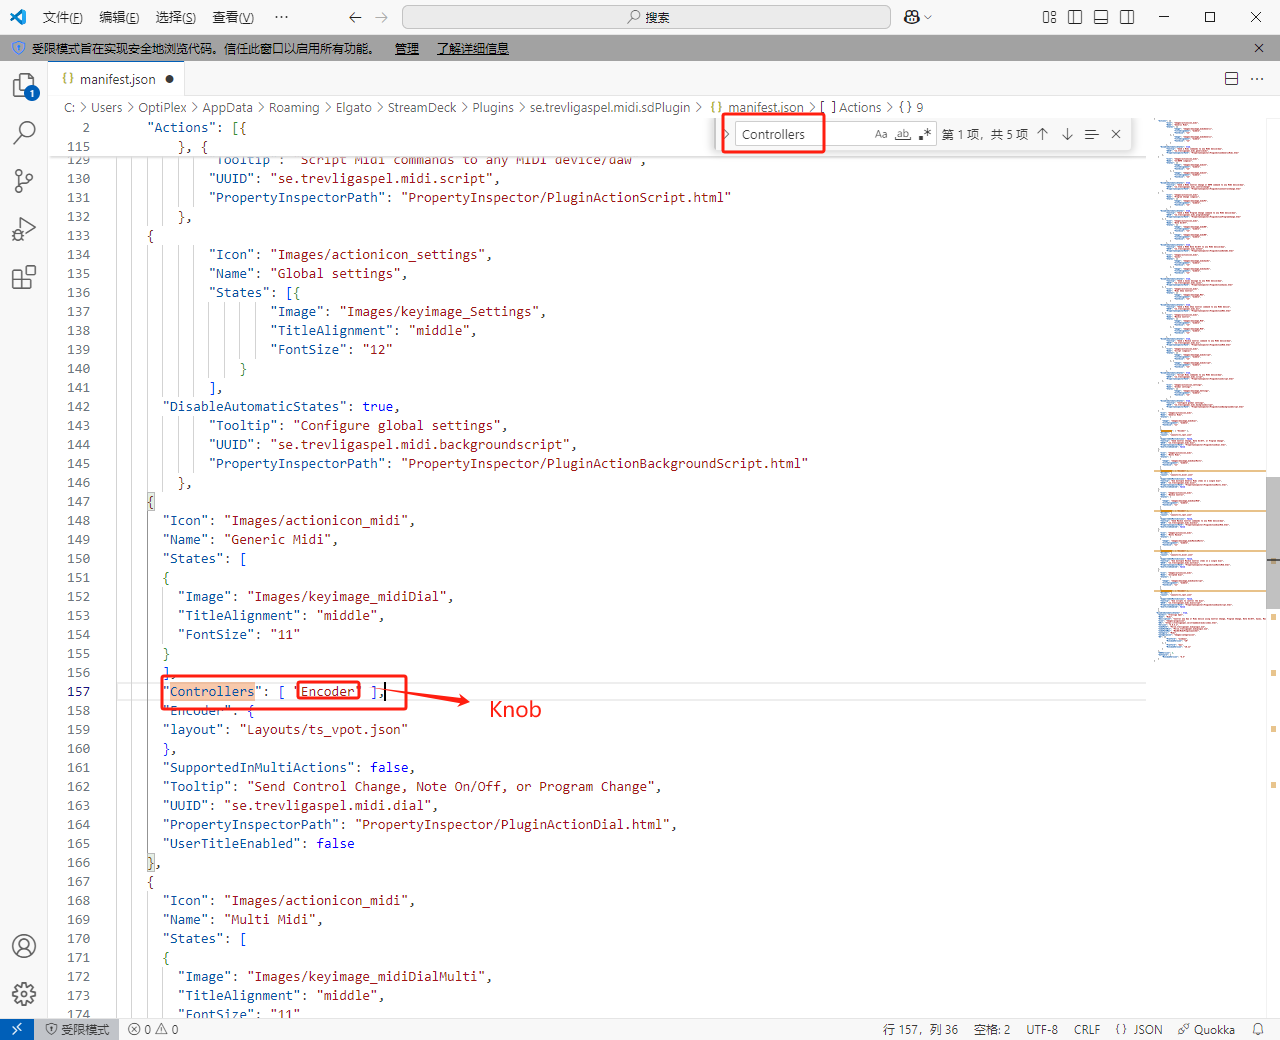The width and height of the screenshot is (1280, 1040).
Task: Toggle the secondary side bar
Action: 1127,17
